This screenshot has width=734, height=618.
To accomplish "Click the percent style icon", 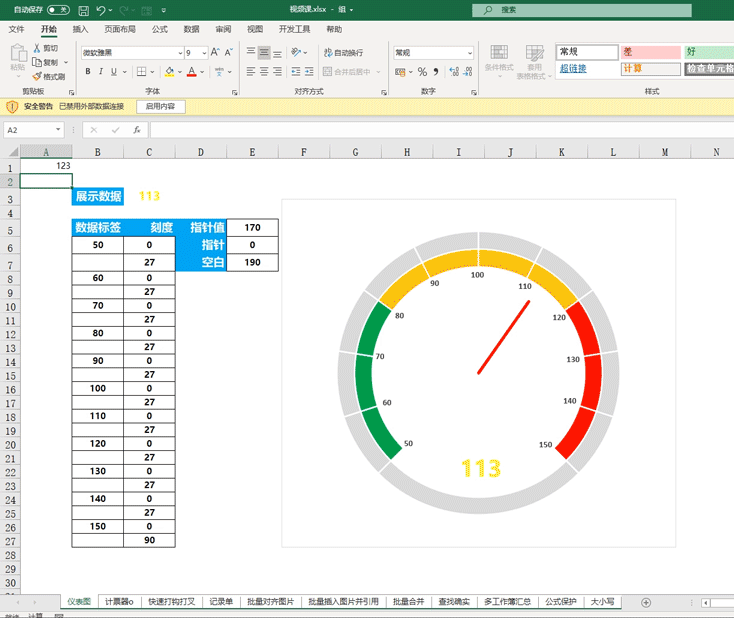I will point(422,72).
